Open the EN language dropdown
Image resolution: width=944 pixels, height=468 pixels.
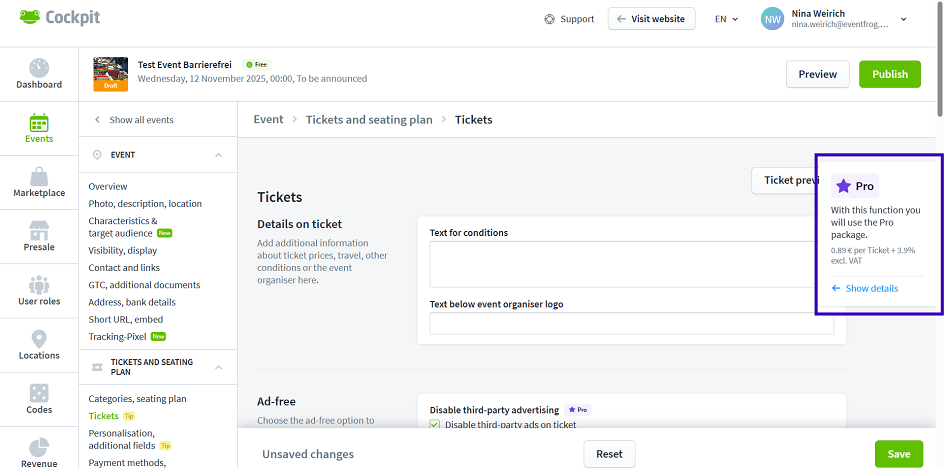(727, 19)
